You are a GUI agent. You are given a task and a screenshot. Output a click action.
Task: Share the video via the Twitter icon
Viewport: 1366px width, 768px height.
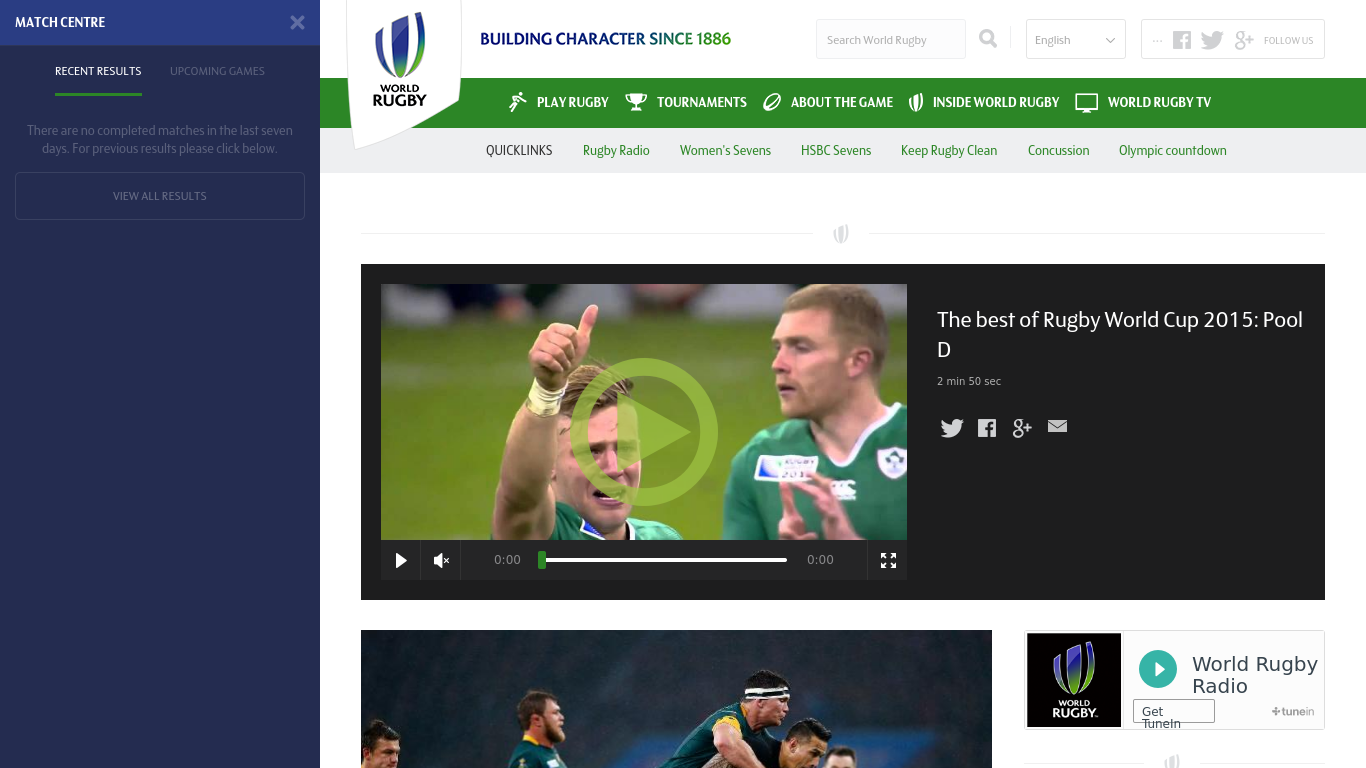click(x=951, y=427)
